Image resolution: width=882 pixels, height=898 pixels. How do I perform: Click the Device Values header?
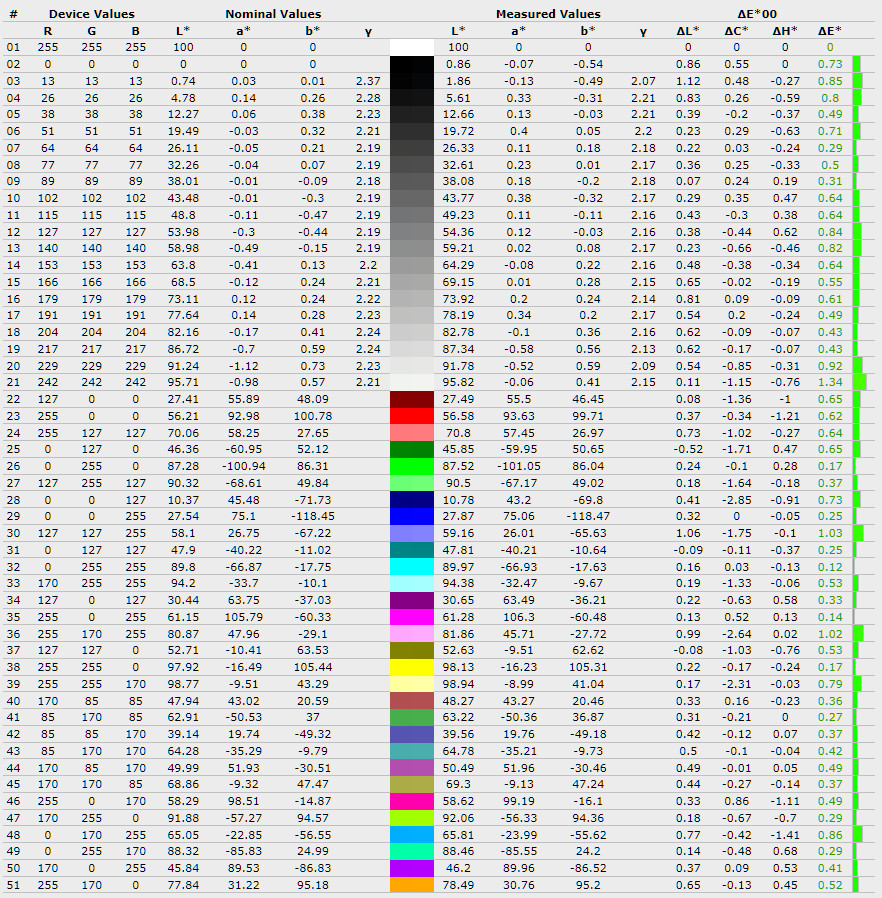pos(91,14)
